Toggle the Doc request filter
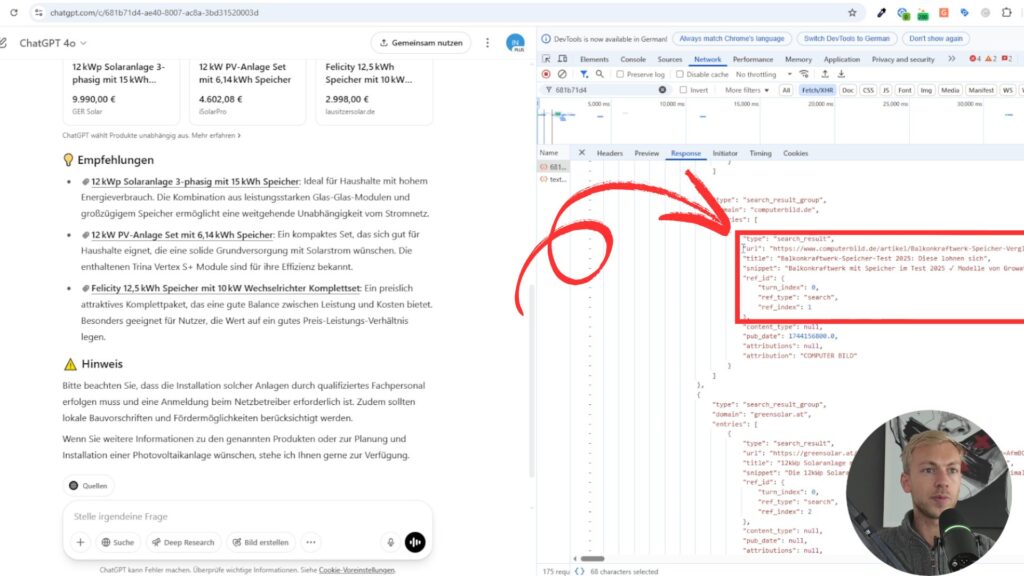 (x=848, y=90)
